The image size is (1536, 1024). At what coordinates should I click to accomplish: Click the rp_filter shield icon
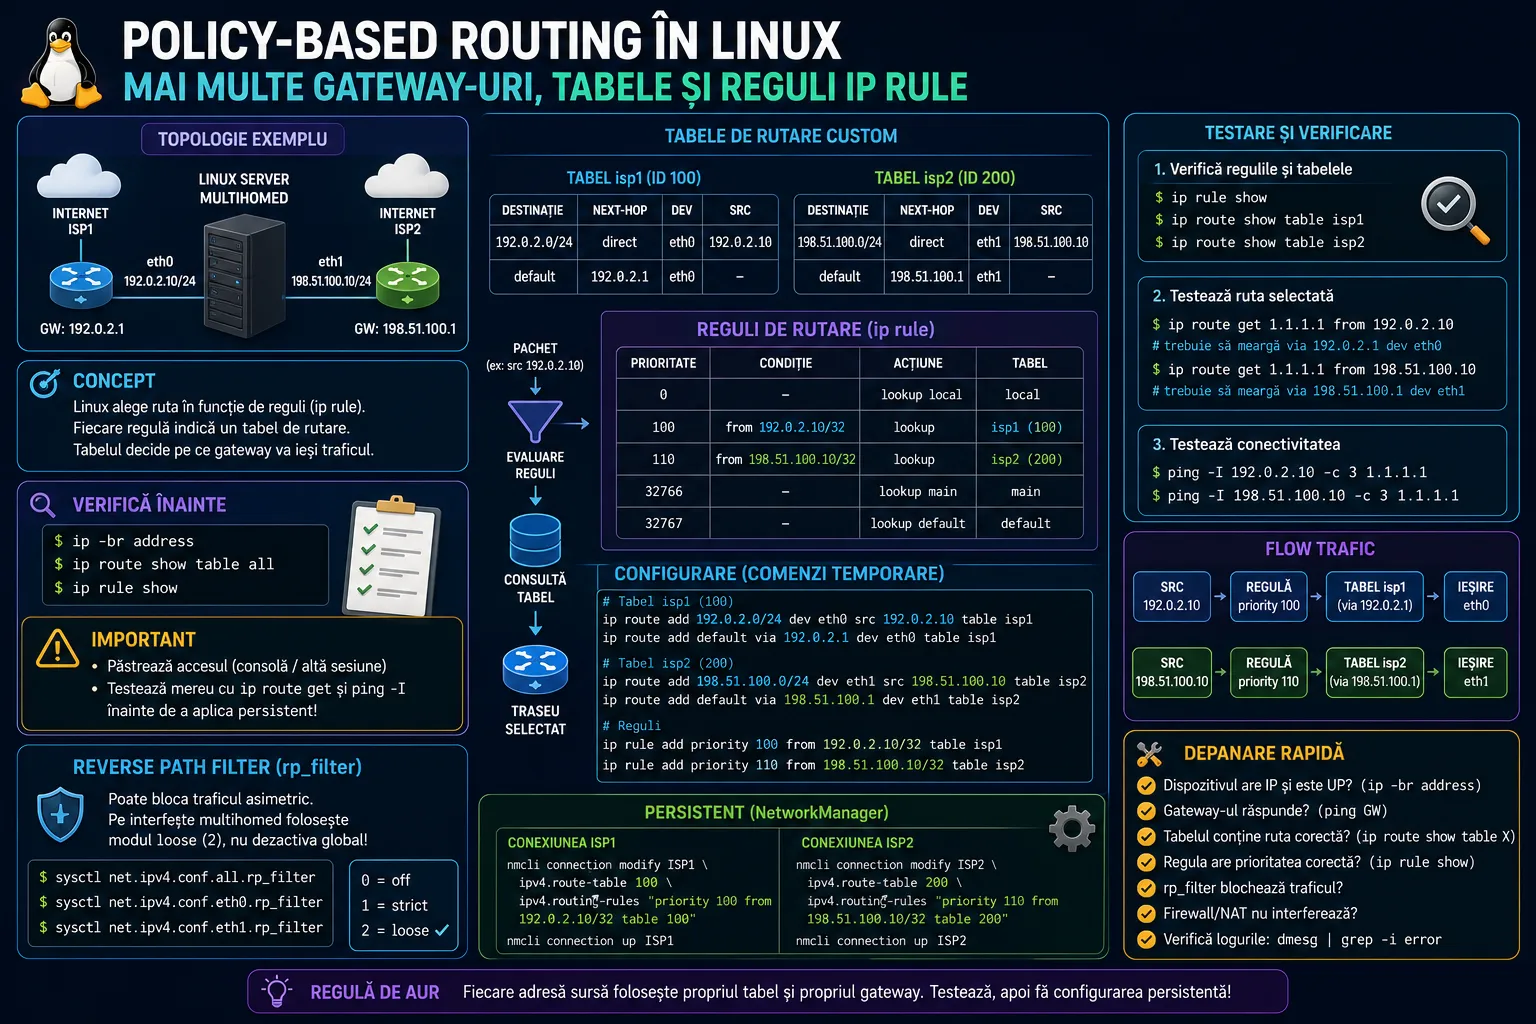pos(60,814)
